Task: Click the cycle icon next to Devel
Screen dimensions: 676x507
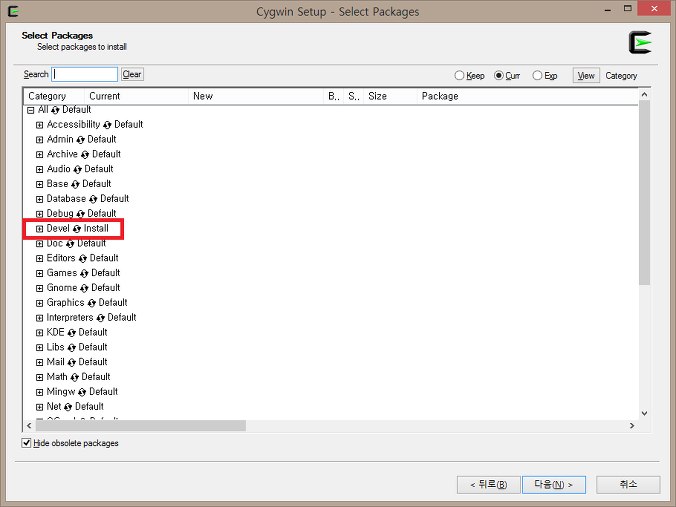Action: pos(77,229)
